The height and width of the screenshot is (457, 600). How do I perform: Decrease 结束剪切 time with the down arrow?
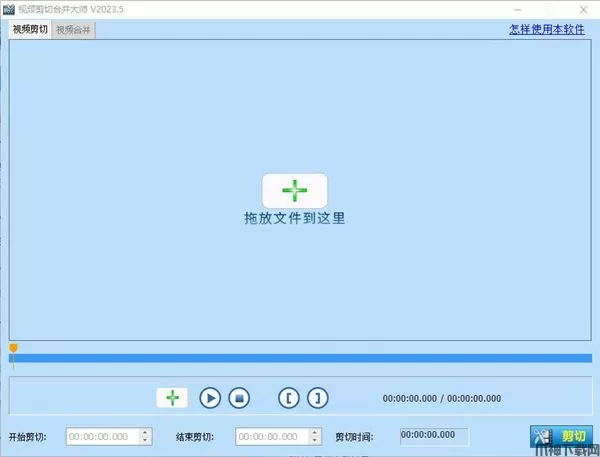coord(316,441)
